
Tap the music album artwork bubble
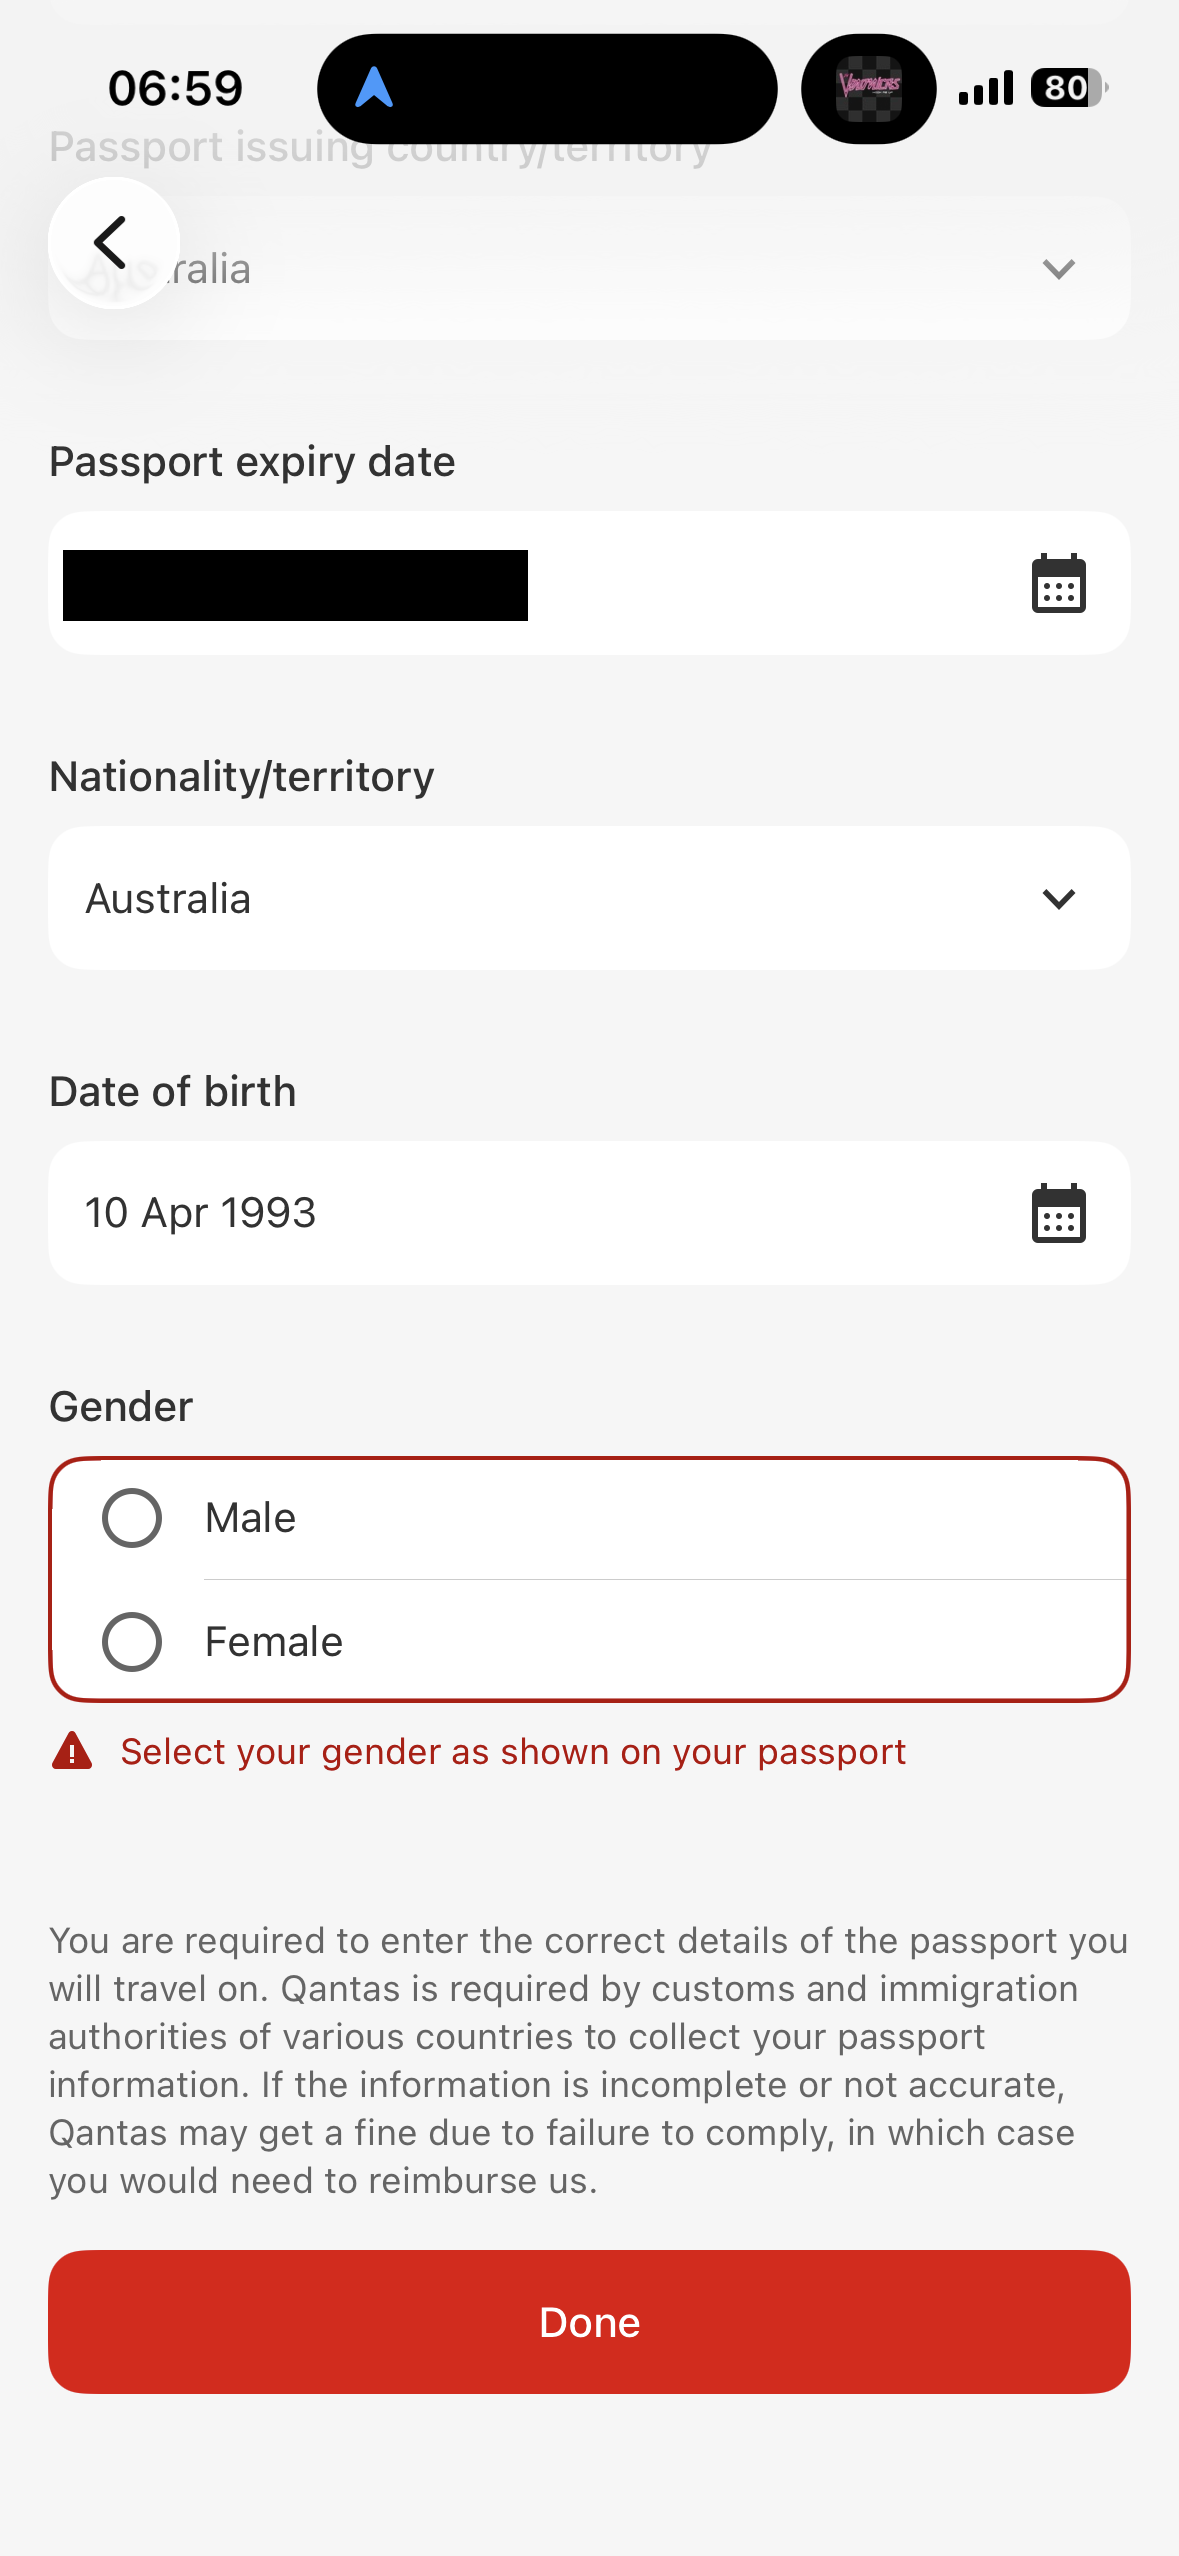coord(868,88)
